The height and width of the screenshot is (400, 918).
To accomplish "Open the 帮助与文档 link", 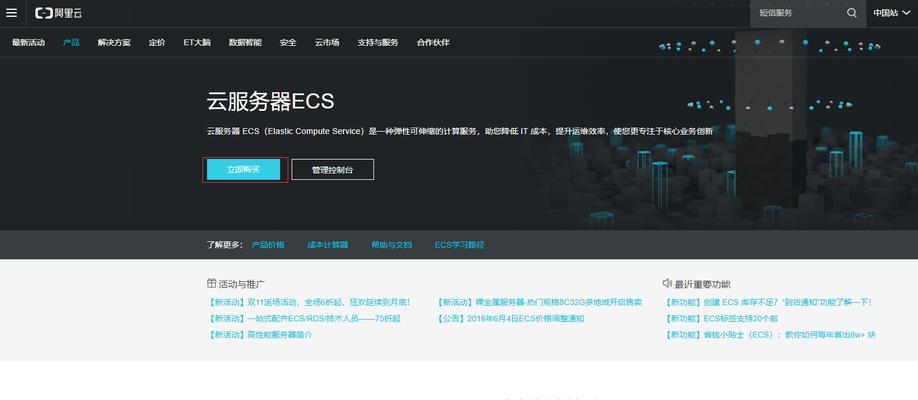I will click(392, 245).
